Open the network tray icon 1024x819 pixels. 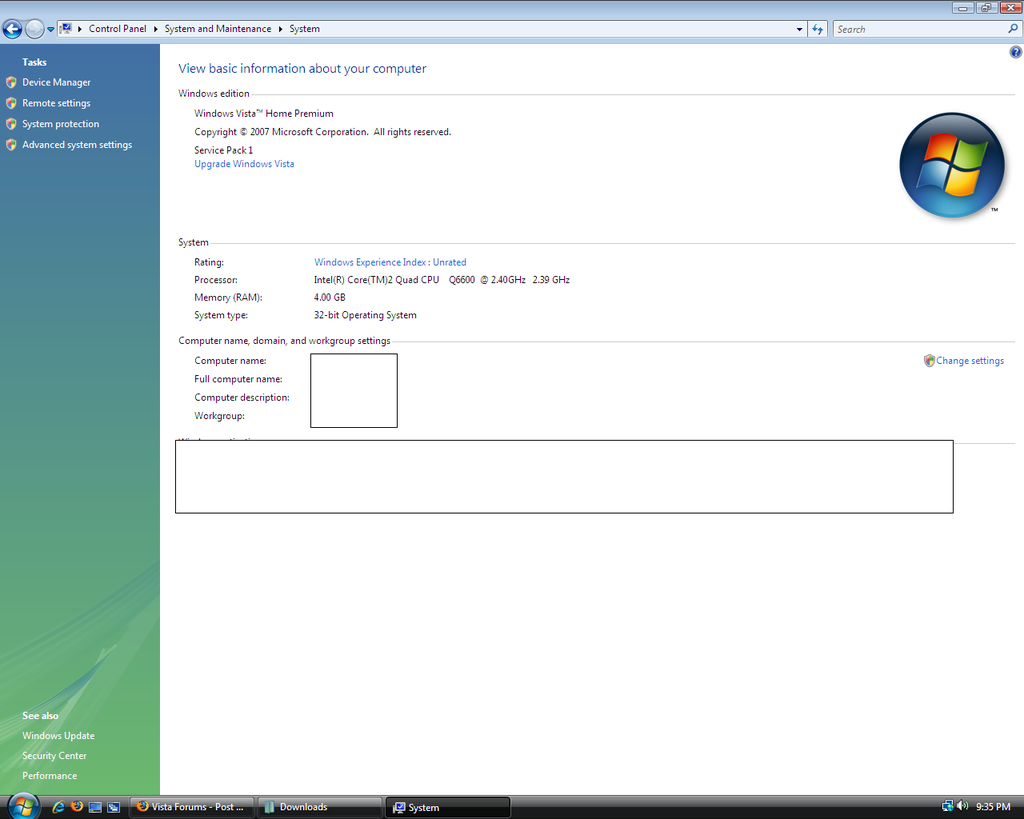click(948, 807)
